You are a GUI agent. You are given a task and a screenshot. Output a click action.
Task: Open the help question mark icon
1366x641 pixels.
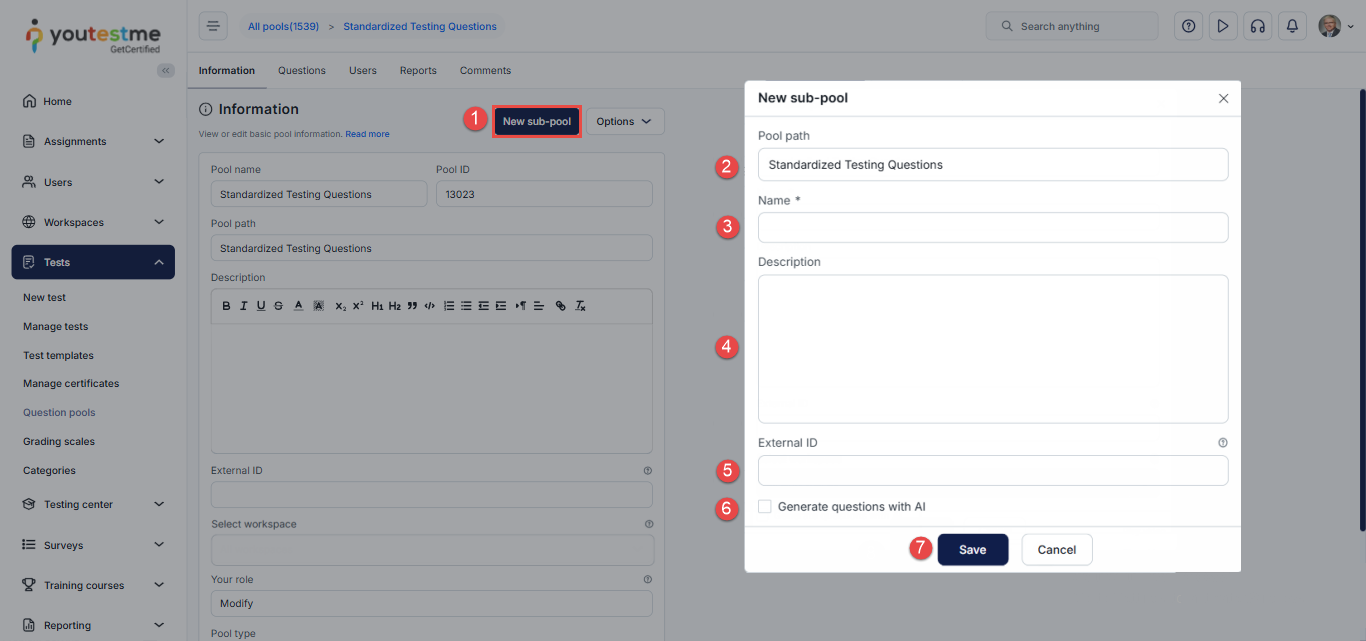[1188, 26]
